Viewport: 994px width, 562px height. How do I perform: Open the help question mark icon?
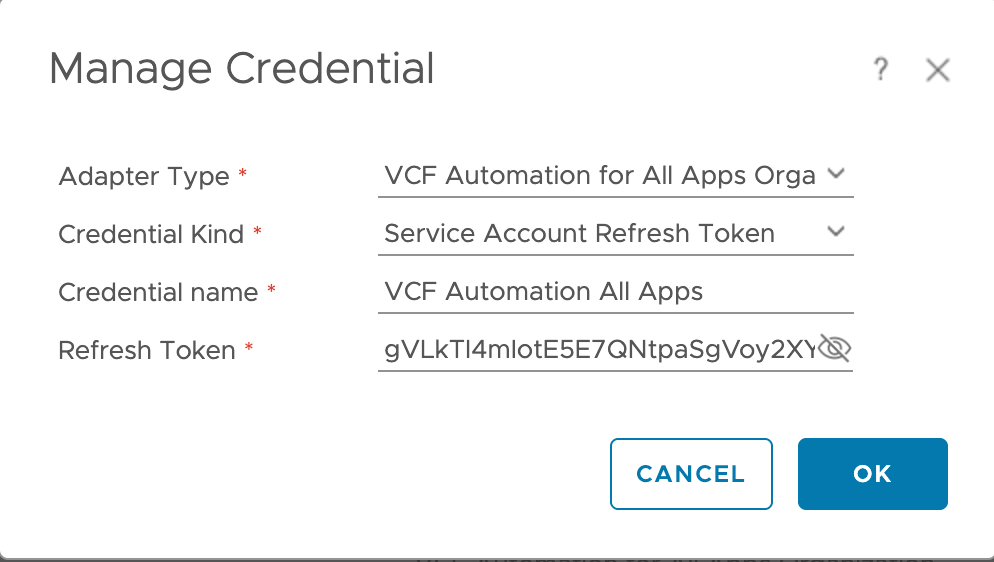pos(881,70)
